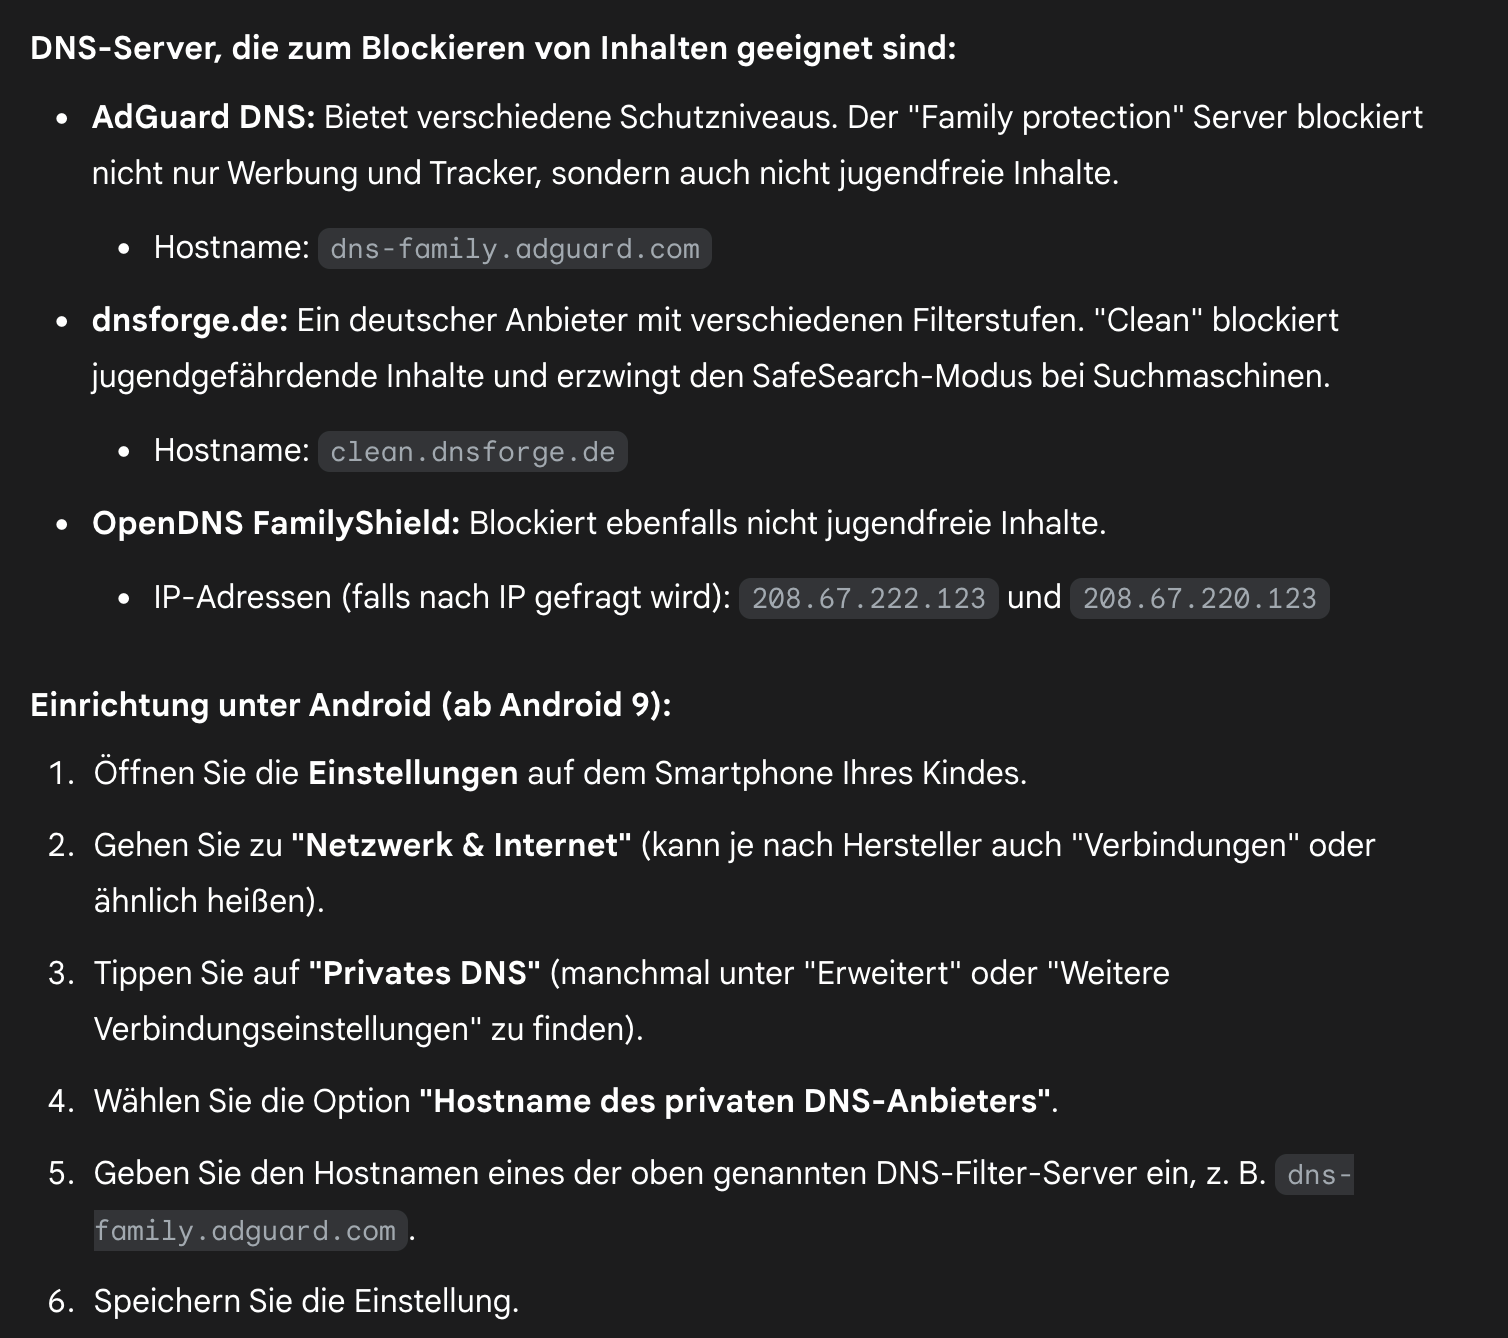
Task: Click the bold 'AdGuard DNS:' label
Action: [203, 117]
